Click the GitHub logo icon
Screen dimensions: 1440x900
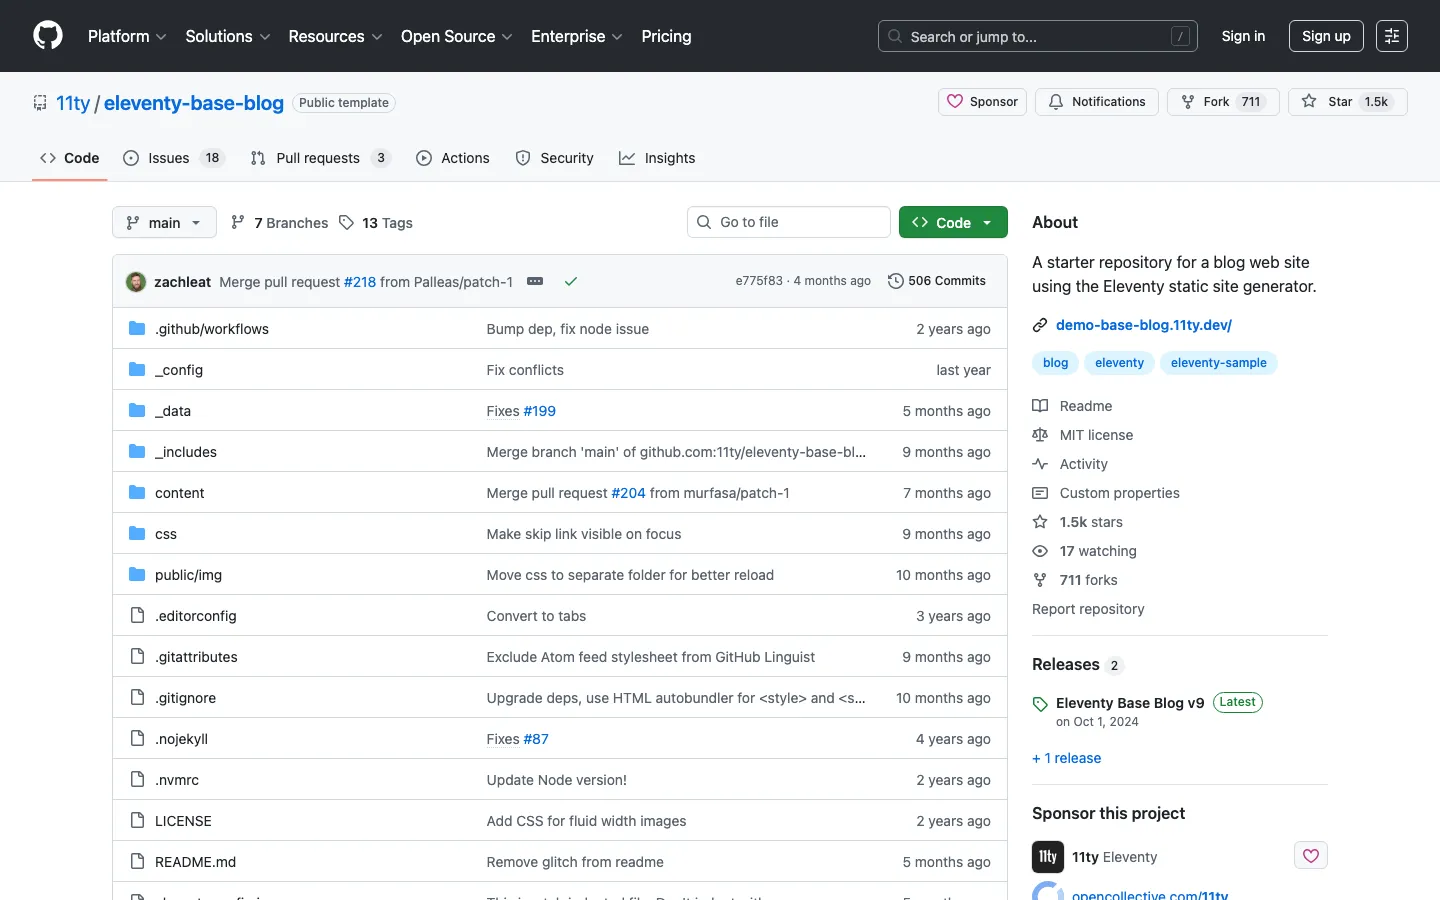[48, 36]
